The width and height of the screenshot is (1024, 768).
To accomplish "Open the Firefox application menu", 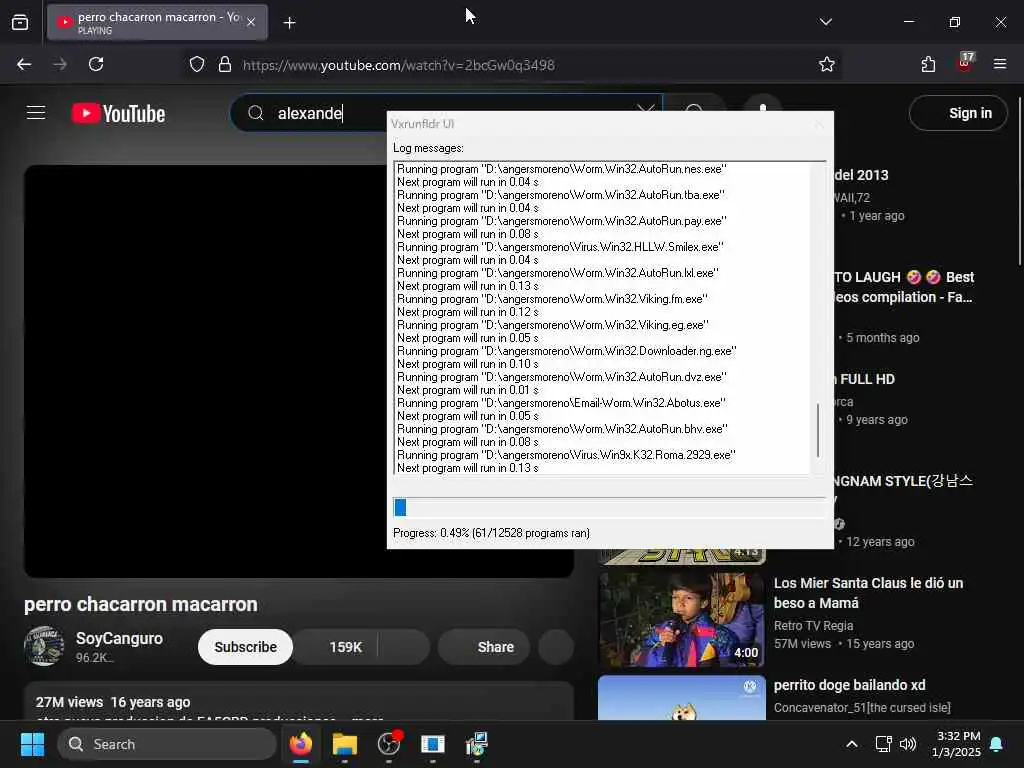I will 1000,65.
